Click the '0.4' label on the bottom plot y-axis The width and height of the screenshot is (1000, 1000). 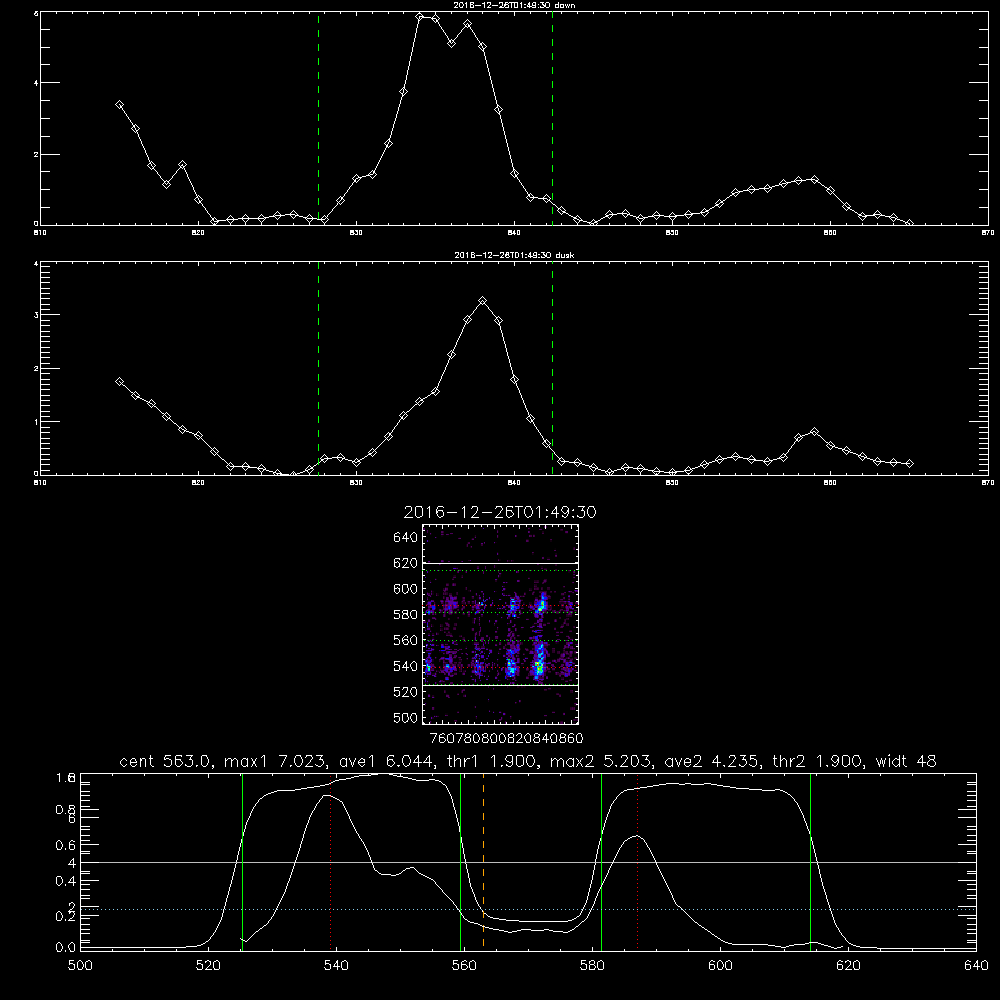[66, 881]
